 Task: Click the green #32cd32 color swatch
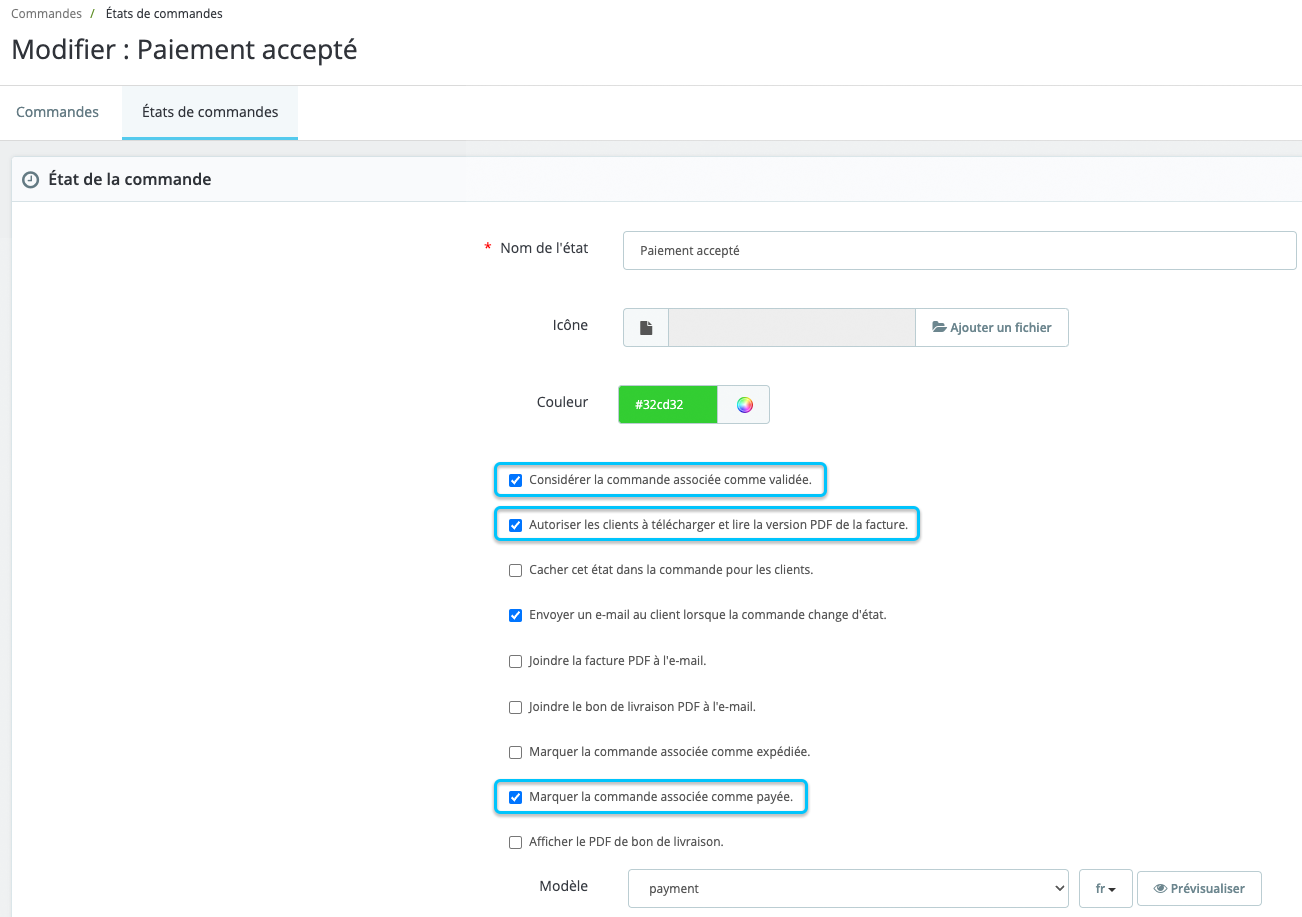pos(667,402)
